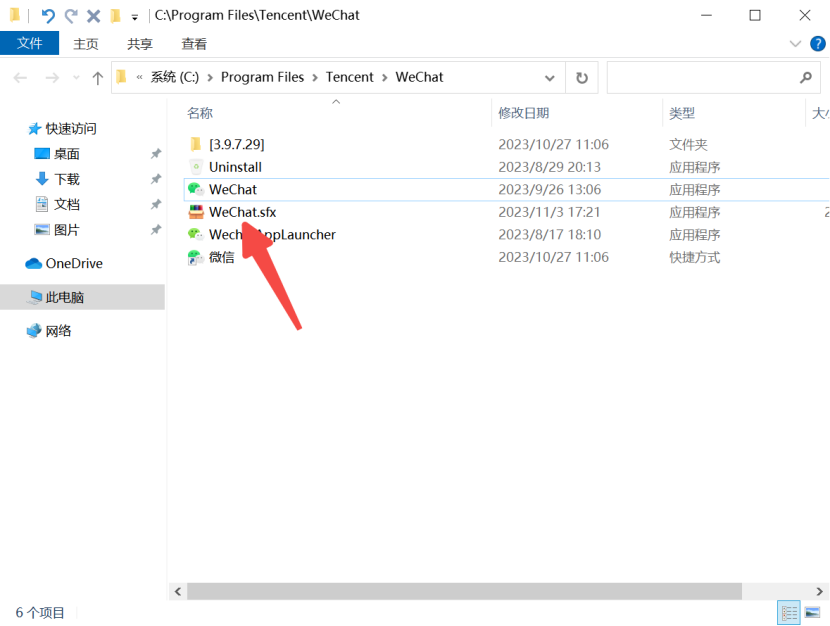Click the WeChat breadcrumb segment
The height and width of the screenshot is (626, 830).
[x=419, y=77]
